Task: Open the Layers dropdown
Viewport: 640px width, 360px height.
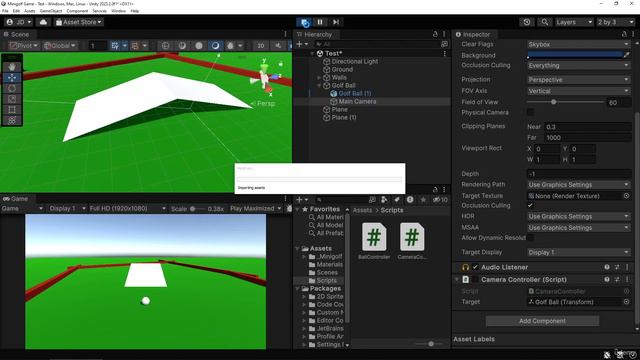Action: [573, 22]
